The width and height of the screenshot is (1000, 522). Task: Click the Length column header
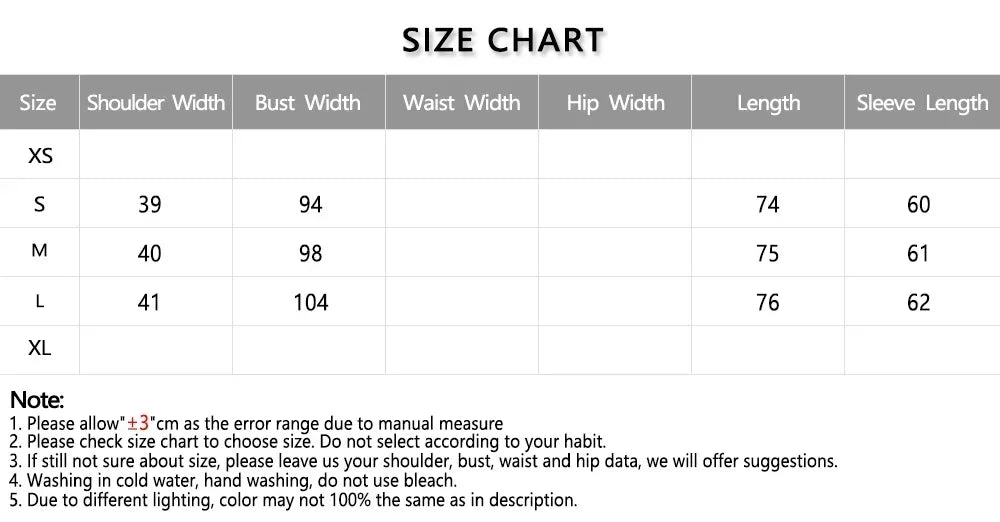(768, 102)
